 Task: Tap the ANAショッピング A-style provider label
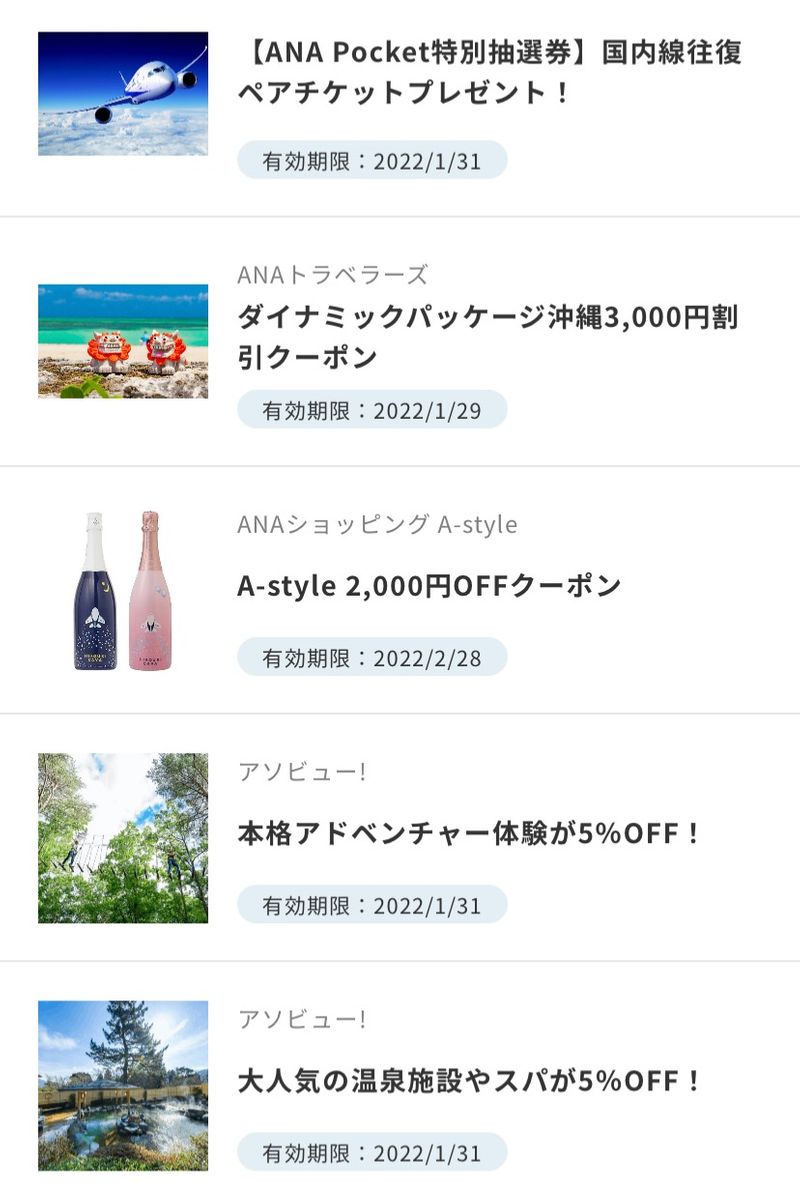click(x=377, y=524)
